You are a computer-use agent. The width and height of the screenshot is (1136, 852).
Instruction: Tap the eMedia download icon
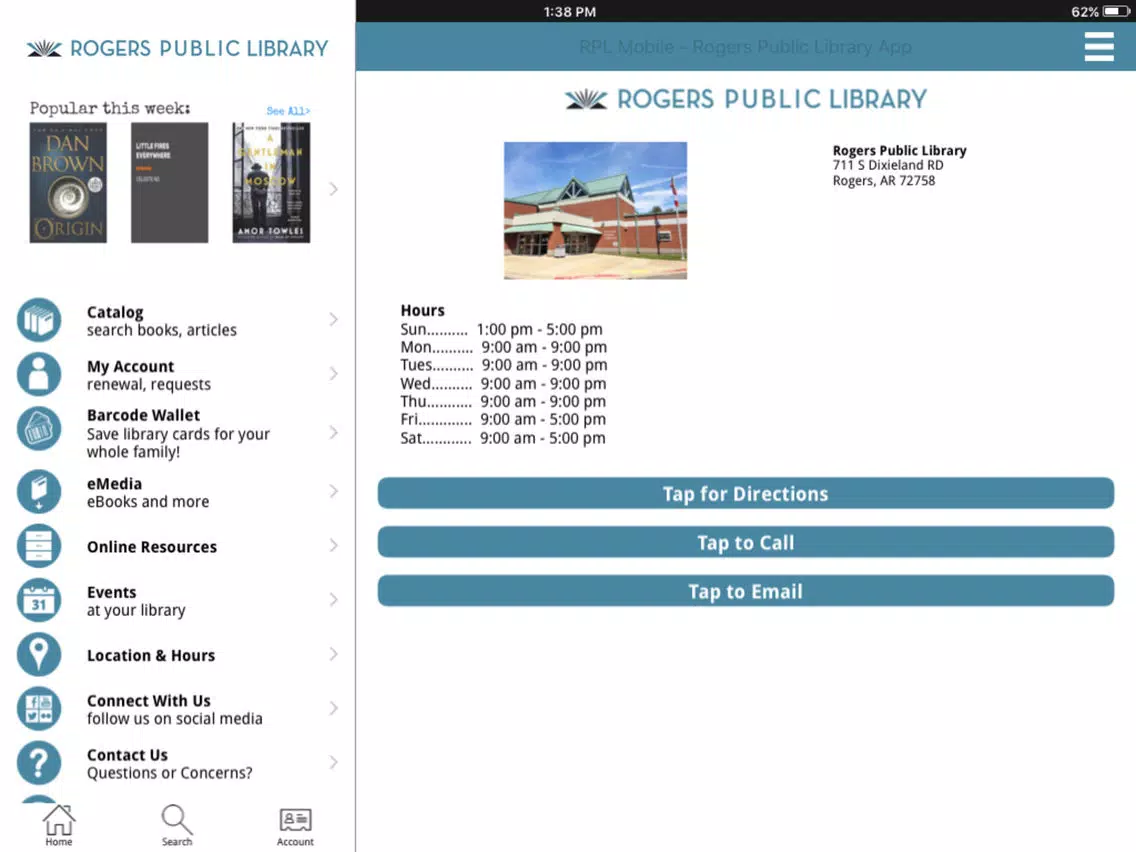[39, 491]
